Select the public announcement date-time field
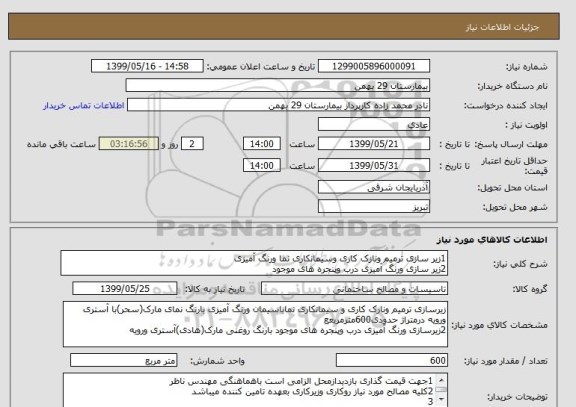Viewport: 576px width, 407px height. pyautogui.click(x=147, y=66)
